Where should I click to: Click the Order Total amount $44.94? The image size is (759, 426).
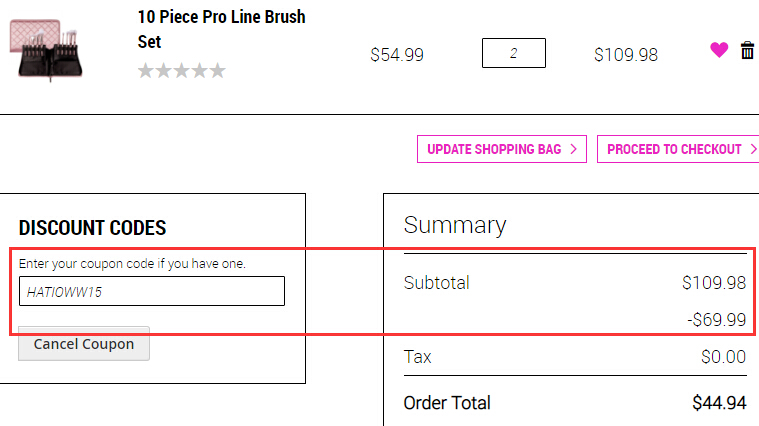719,403
